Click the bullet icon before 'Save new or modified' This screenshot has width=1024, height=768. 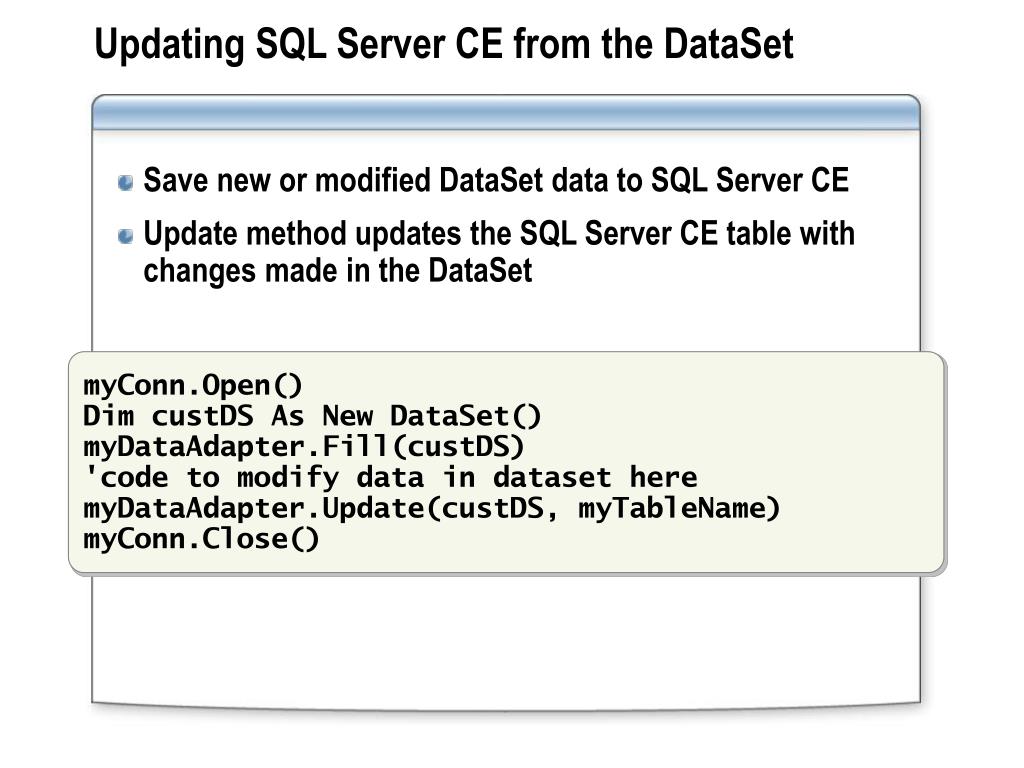coord(125,183)
